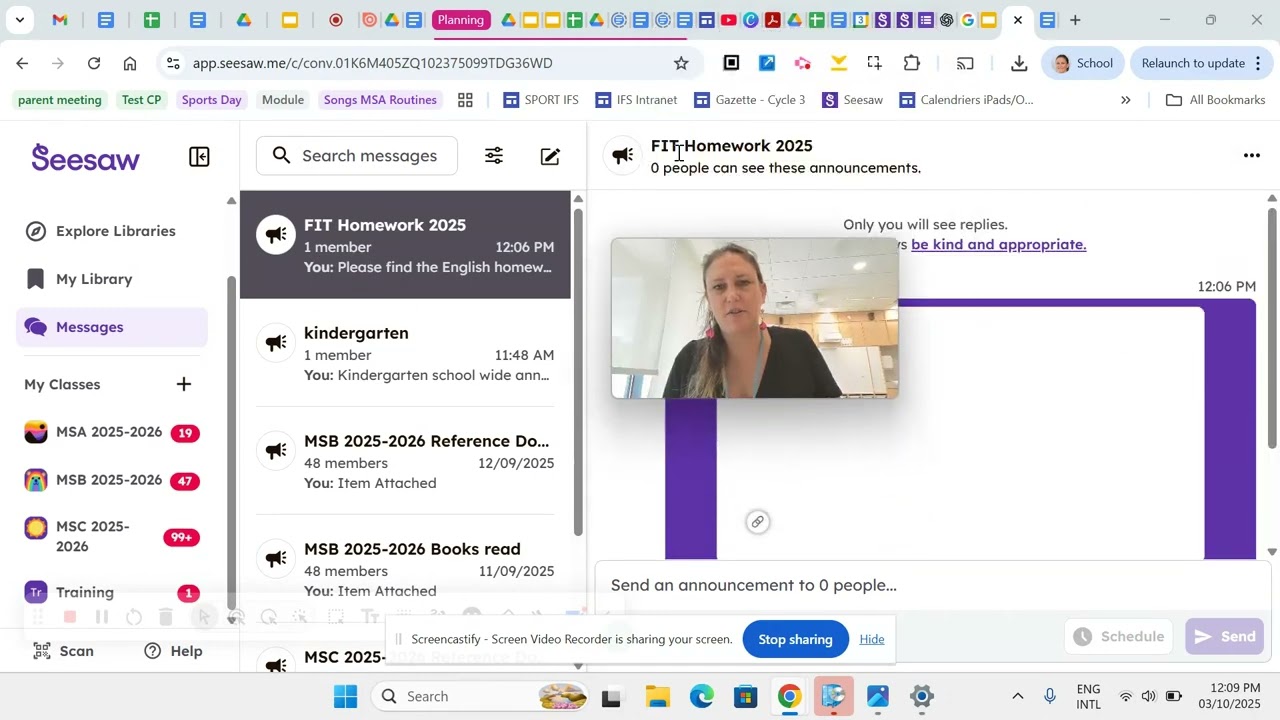Click the Schedule button
This screenshot has height=720, width=1280.
pos(1119,637)
